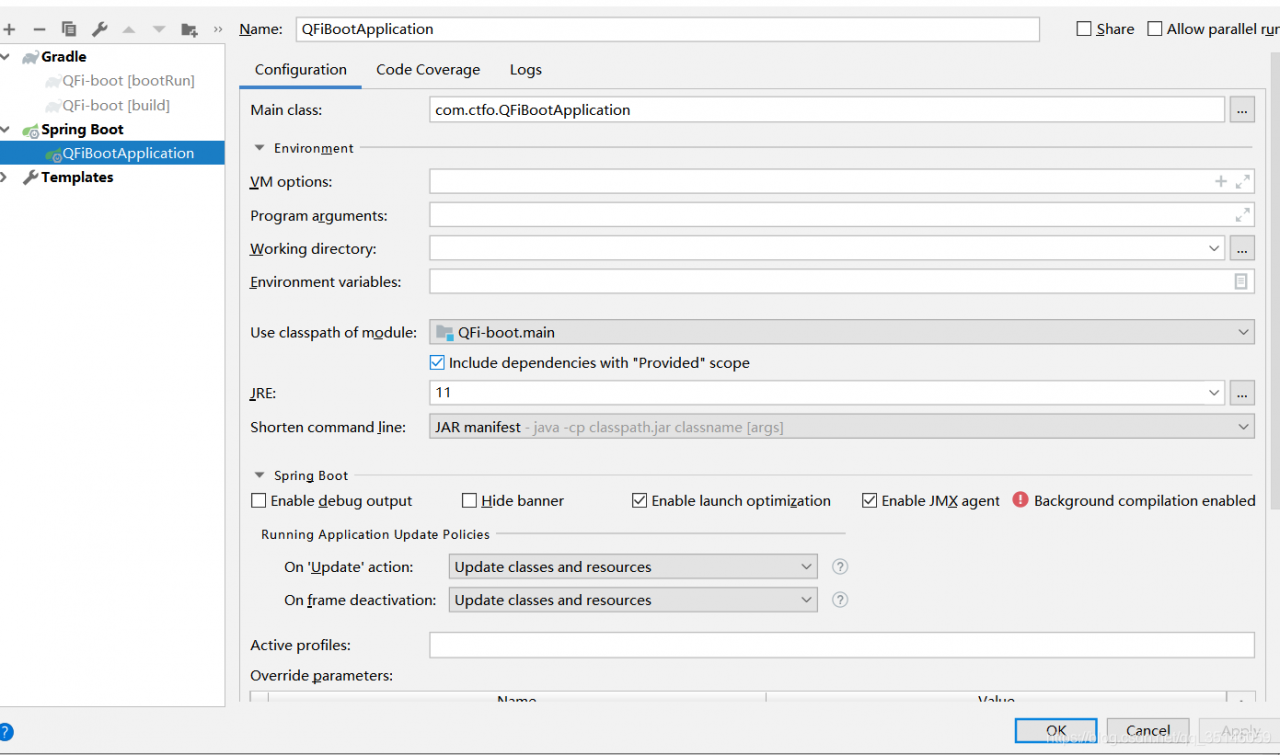1280x755 pixels.
Task: Expand the VM options field editor
Action: [1243, 181]
